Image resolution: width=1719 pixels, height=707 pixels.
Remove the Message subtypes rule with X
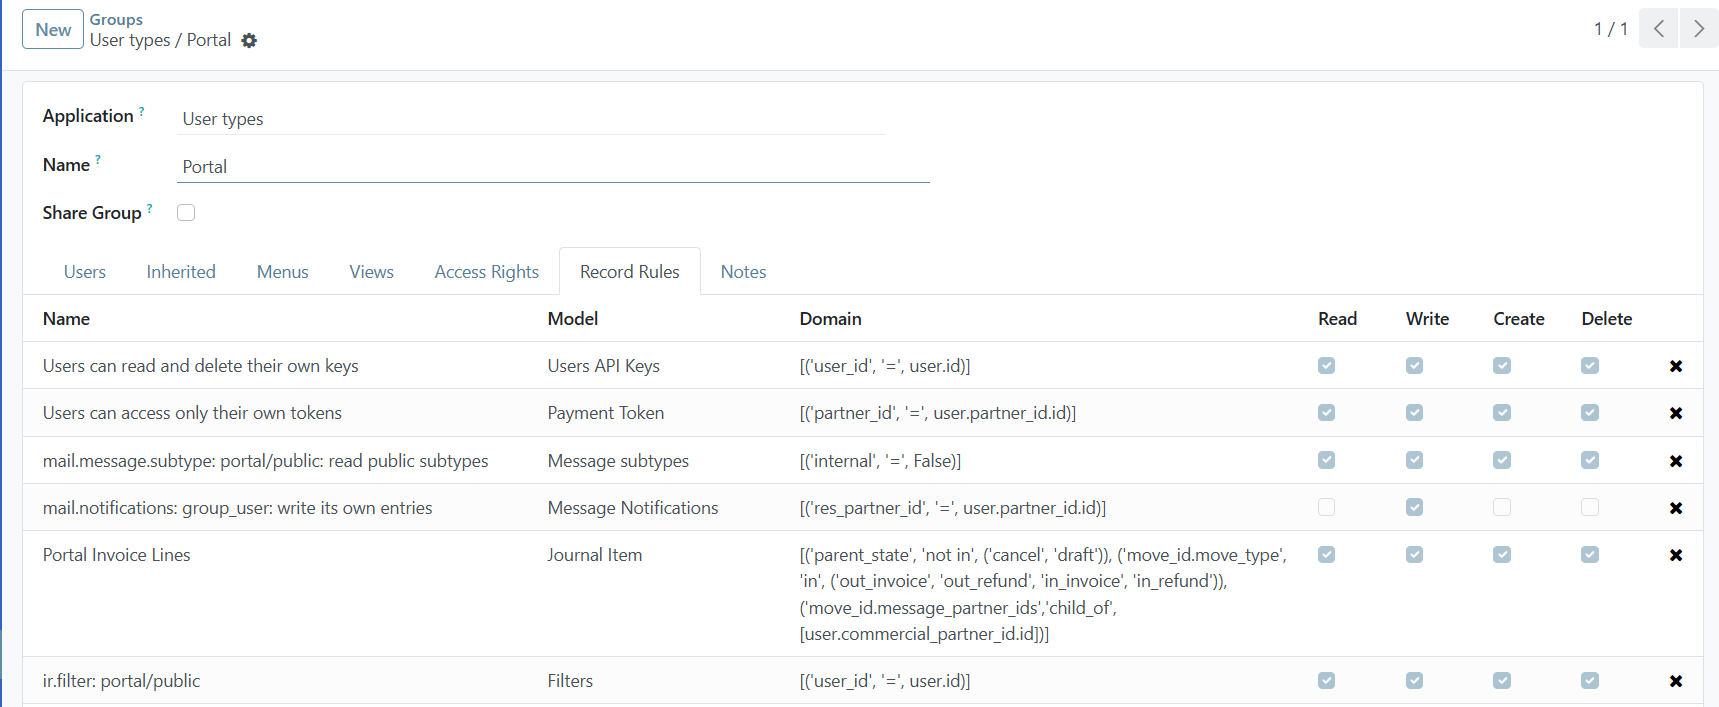(x=1675, y=461)
